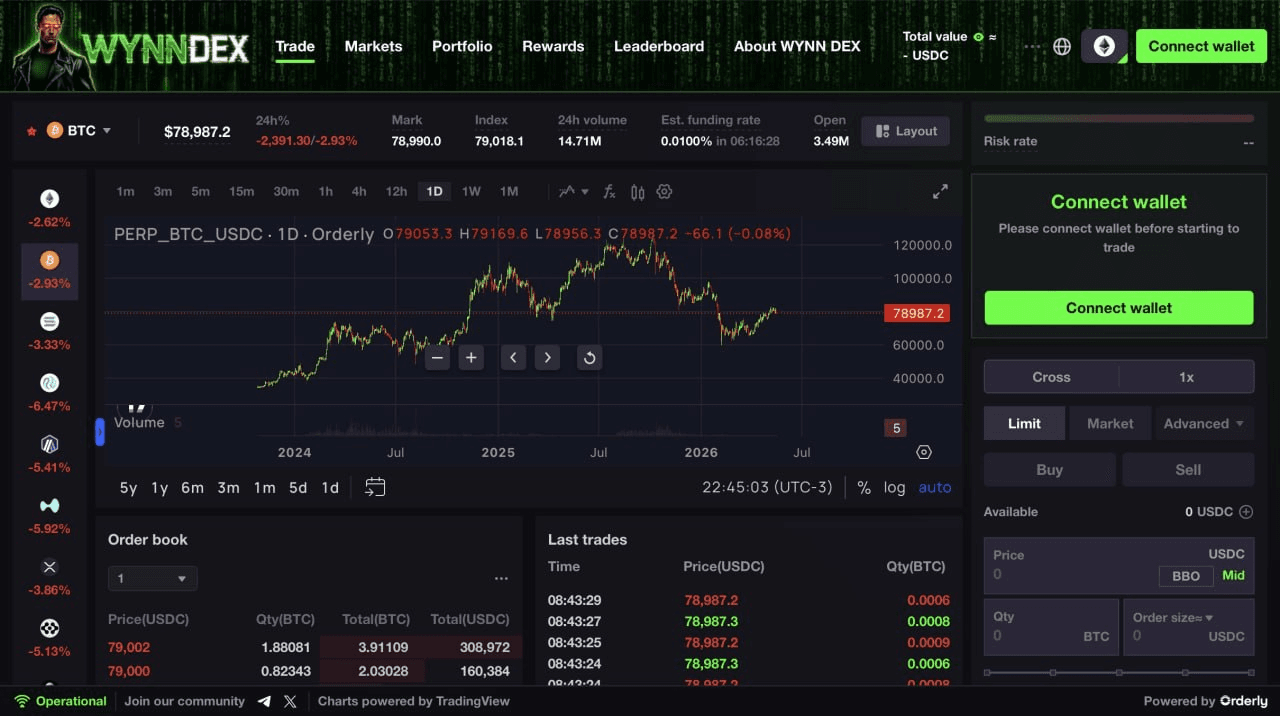The width and height of the screenshot is (1280, 716).
Task: Open the language globe icon
Action: coord(1062,46)
